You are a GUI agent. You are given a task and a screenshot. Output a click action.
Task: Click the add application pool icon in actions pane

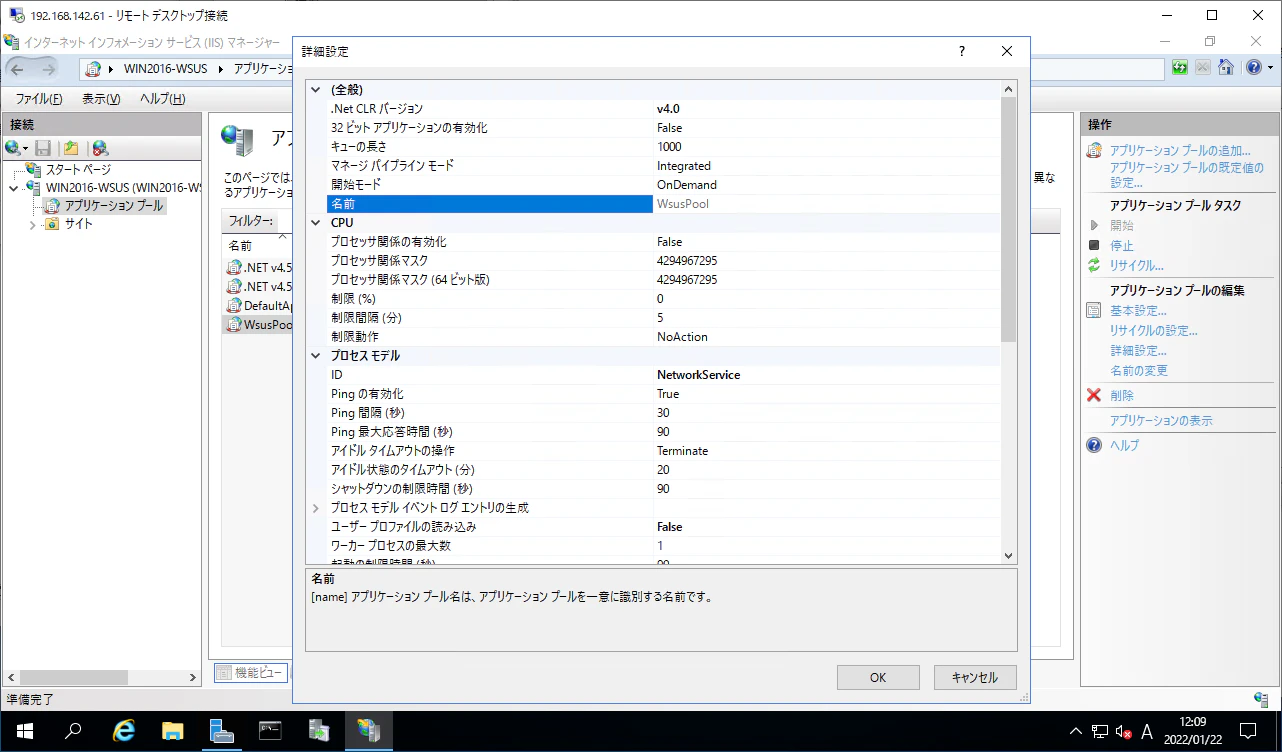[1094, 150]
